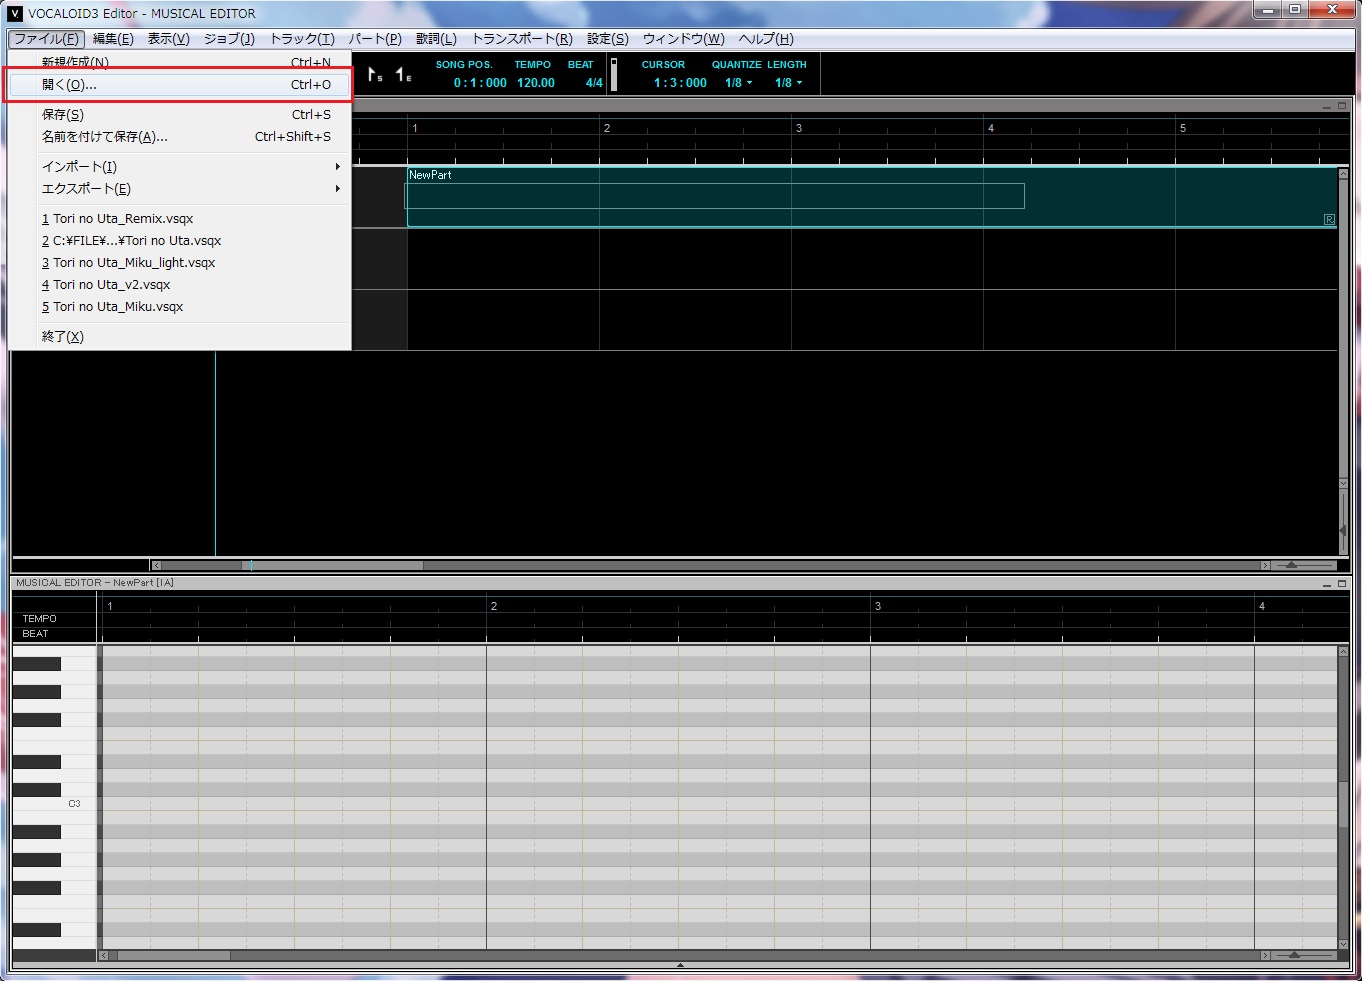This screenshot has height=981, width=1362.
Task: Click the BEAT row label in musical editor
Action: (35, 634)
